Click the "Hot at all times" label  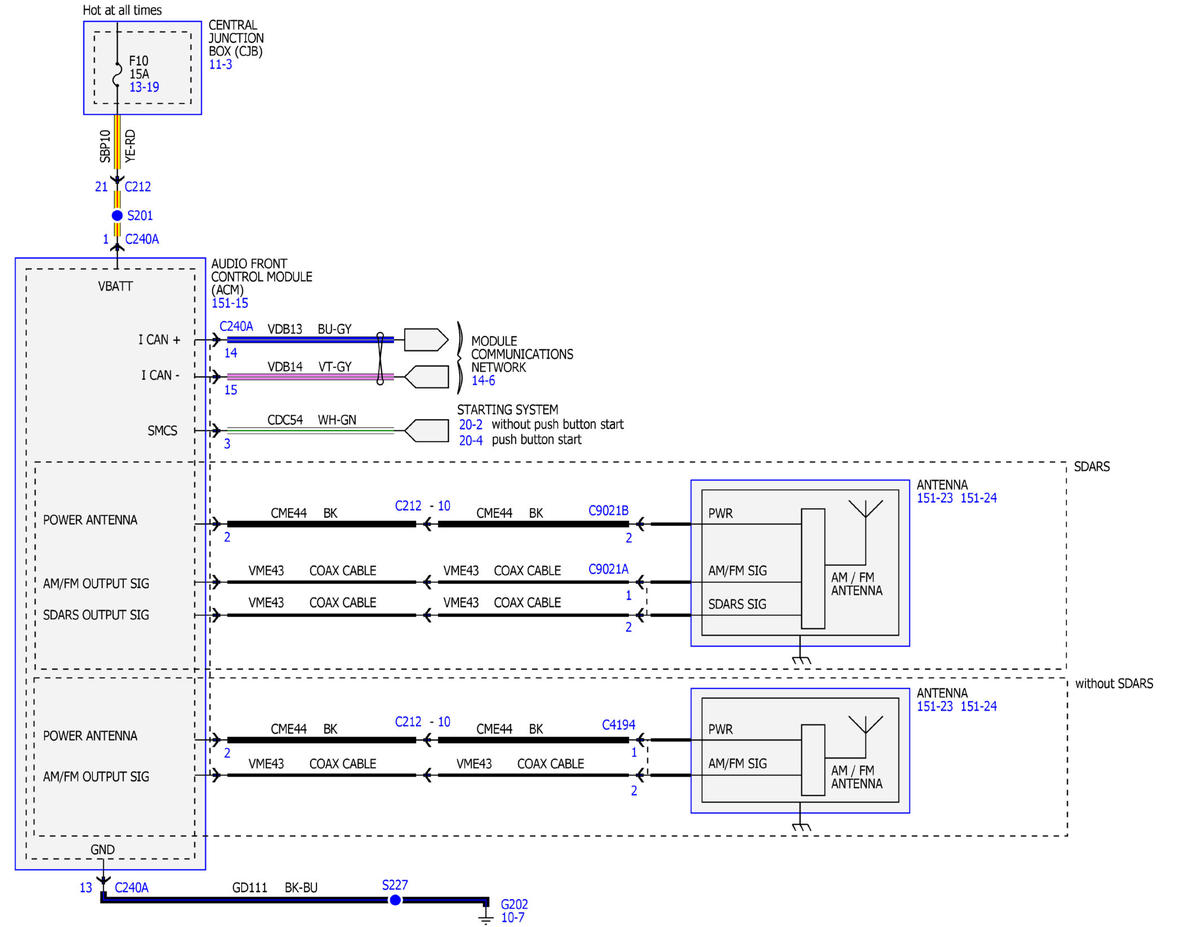coord(122,10)
